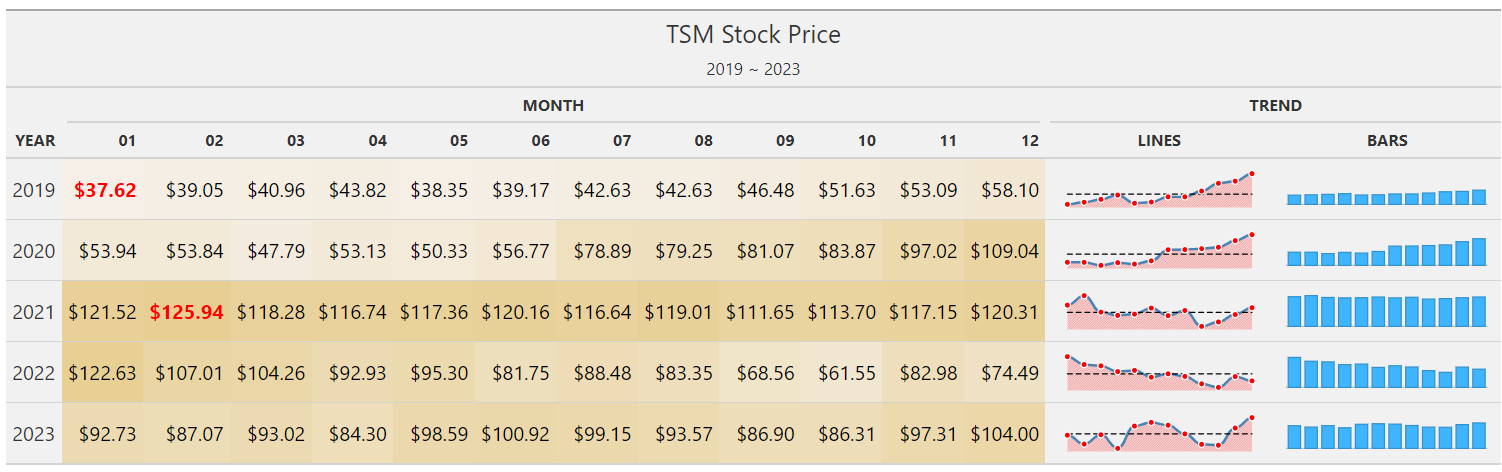Select the $109.04 cell in 2020 row

[x=1004, y=251]
